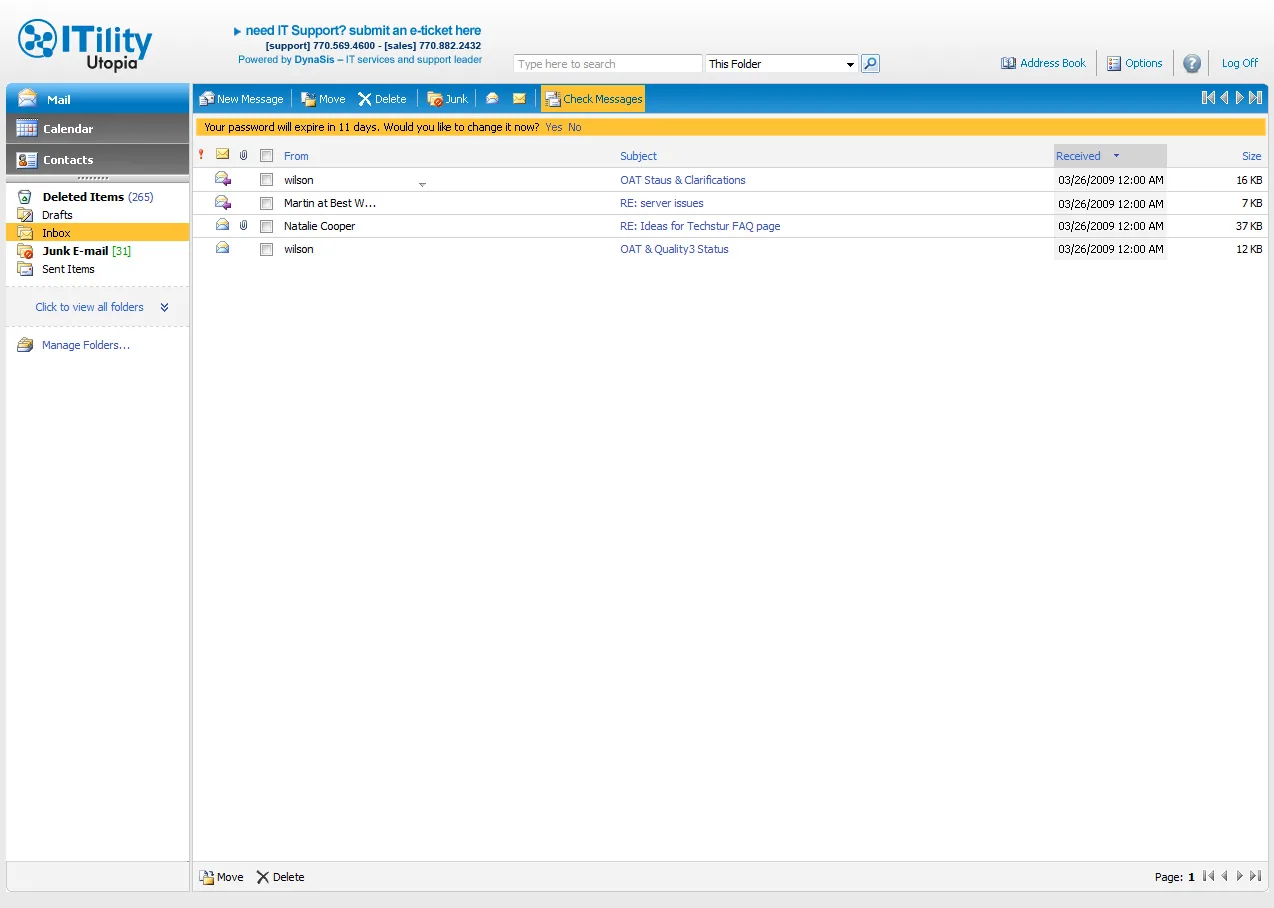1274x908 pixels.
Task: Sort by the Importance exclamation column
Action: click(x=201, y=155)
